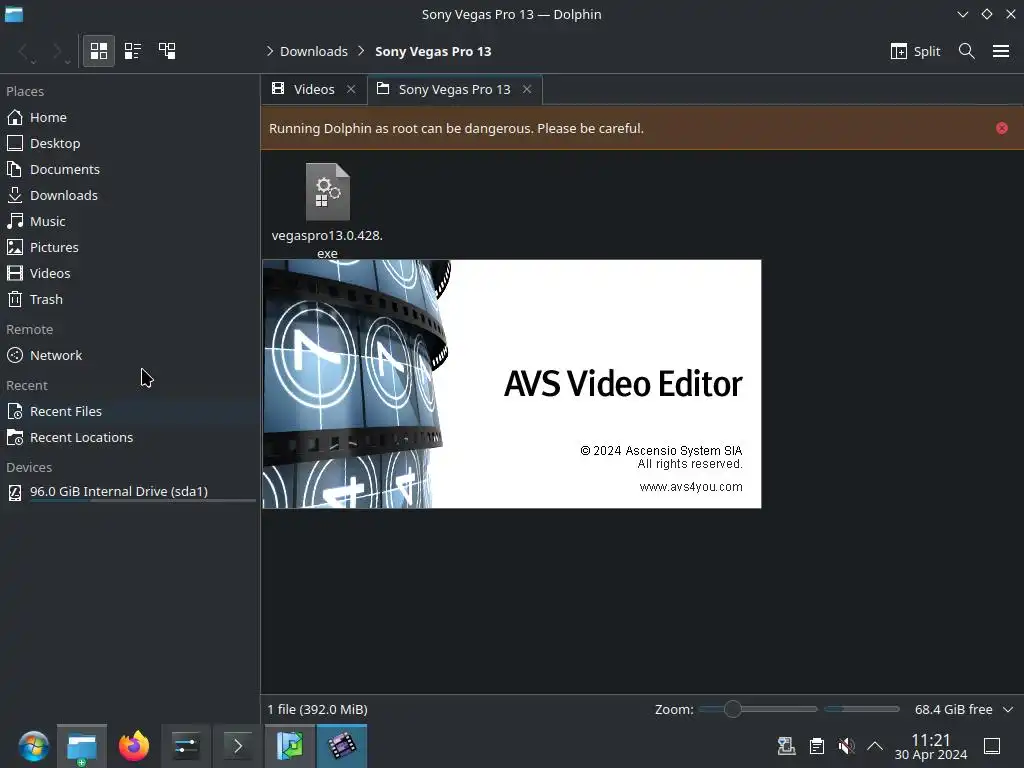Click '1 file (392.0 MiB)' status text

coord(317,709)
